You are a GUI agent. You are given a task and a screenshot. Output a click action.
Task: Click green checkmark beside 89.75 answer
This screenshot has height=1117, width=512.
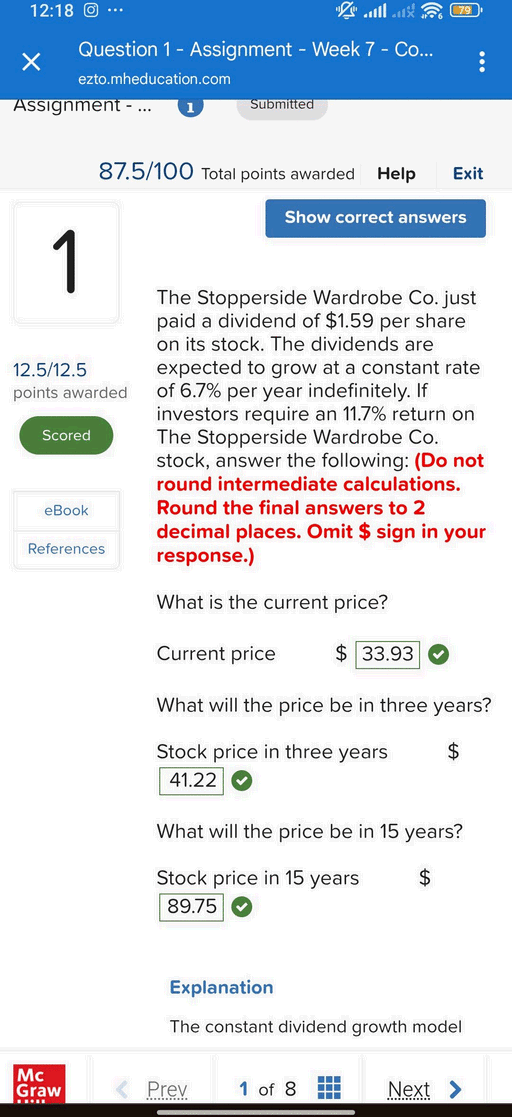coord(243,906)
